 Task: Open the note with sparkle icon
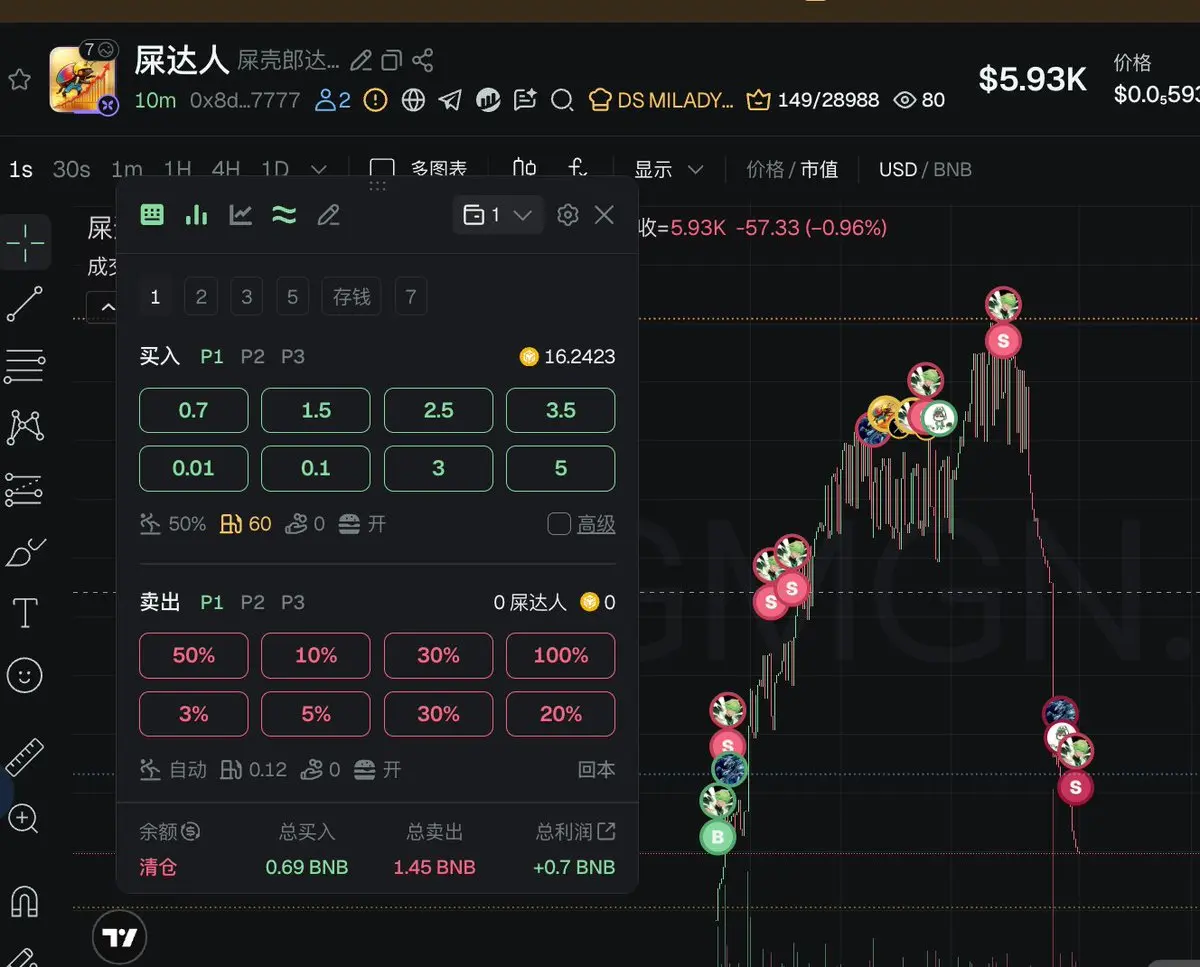coord(525,100)
